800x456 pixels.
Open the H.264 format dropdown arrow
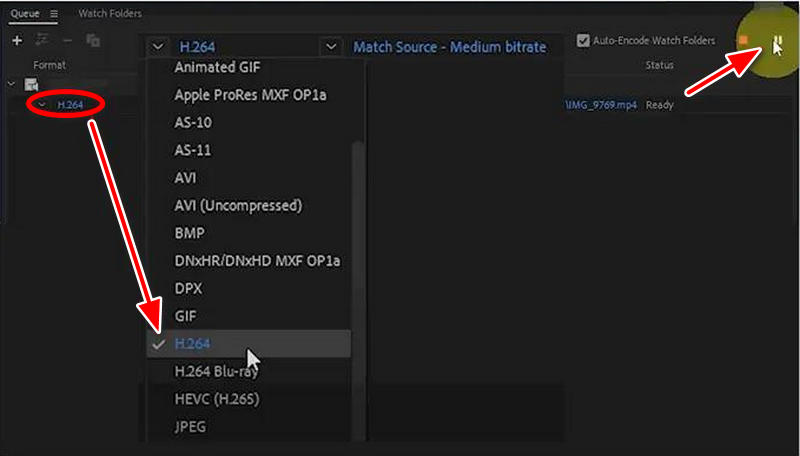[x=158, y=46]
